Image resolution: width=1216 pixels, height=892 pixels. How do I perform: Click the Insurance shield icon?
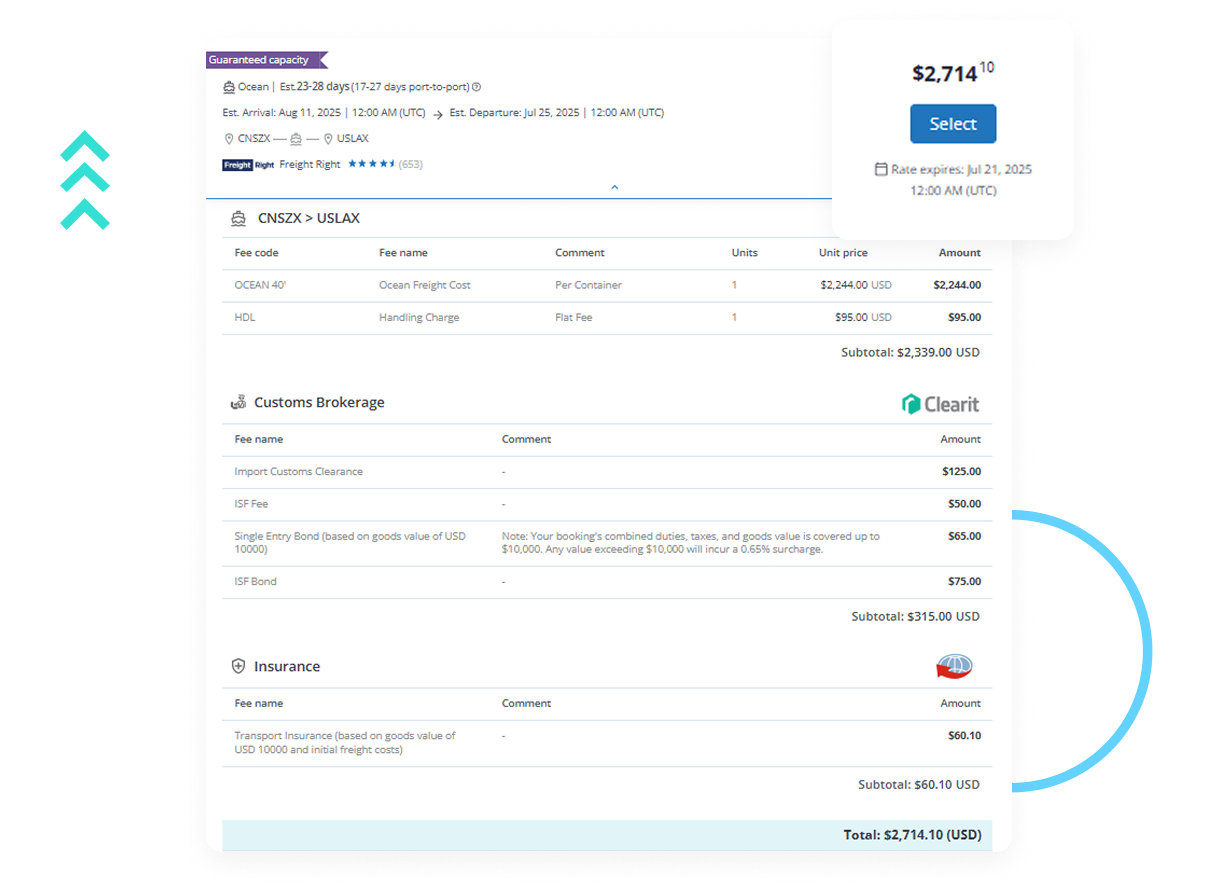(x=238, y=666)
